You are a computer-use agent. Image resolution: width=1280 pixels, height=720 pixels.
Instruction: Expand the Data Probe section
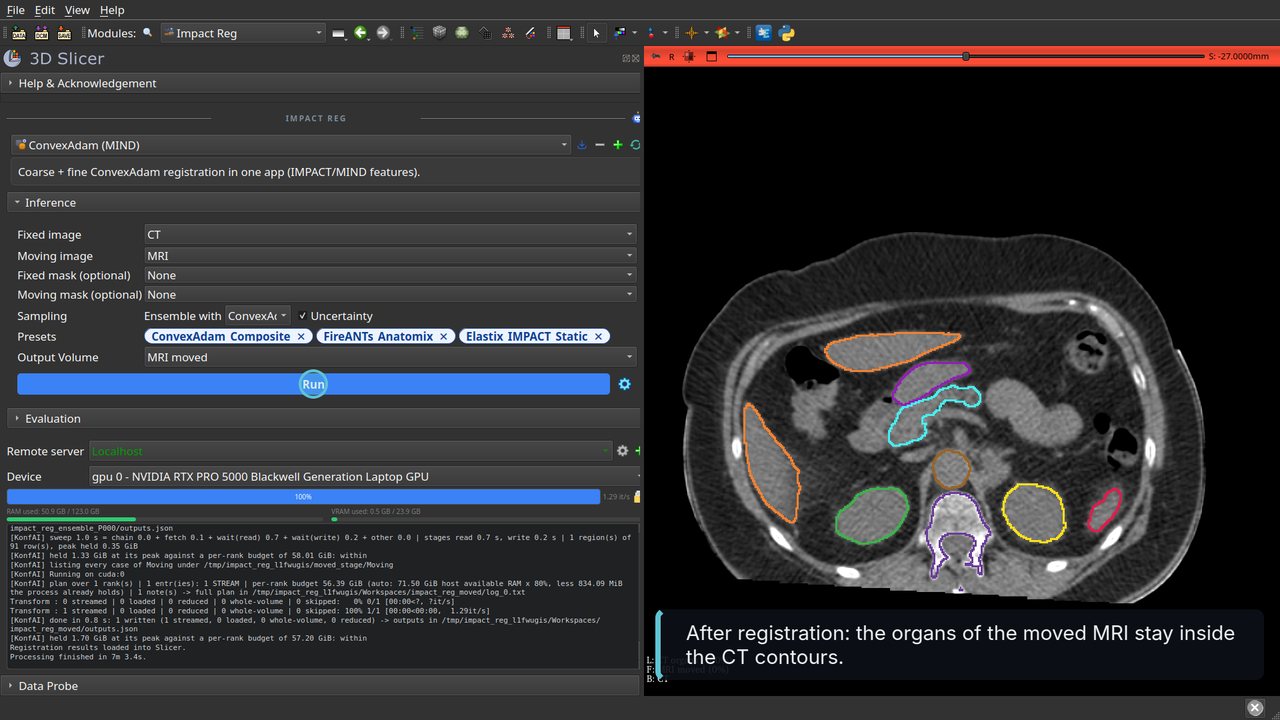(322, 686)
